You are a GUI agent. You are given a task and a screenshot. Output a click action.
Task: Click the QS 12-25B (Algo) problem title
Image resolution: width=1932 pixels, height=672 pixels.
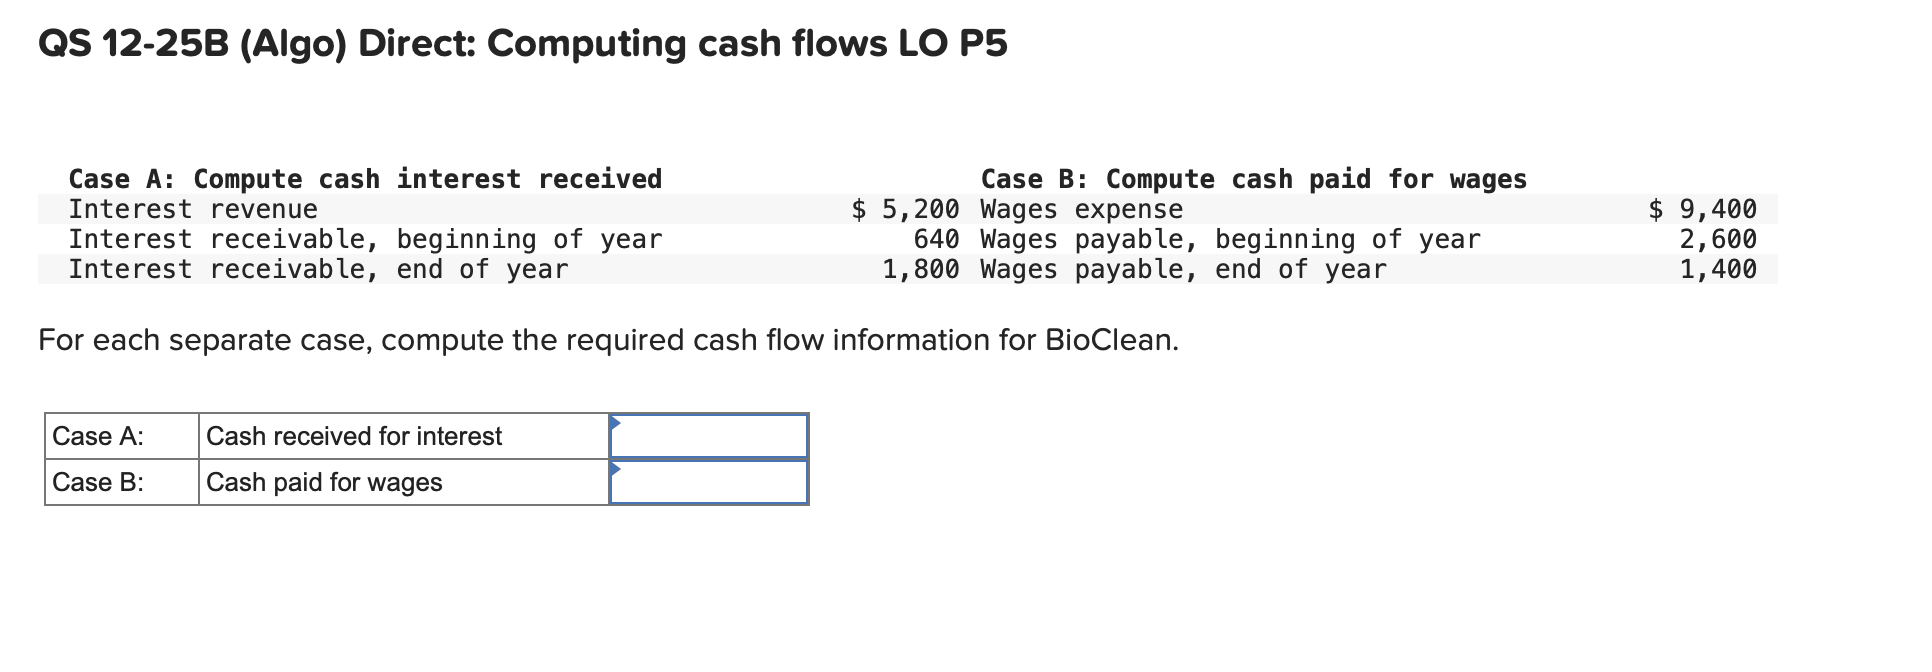(x=520, y=43)
